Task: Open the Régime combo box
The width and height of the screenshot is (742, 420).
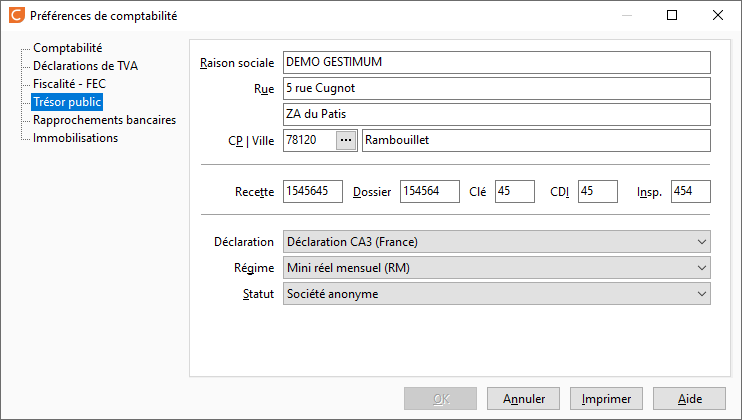Action: click(496, 268)
